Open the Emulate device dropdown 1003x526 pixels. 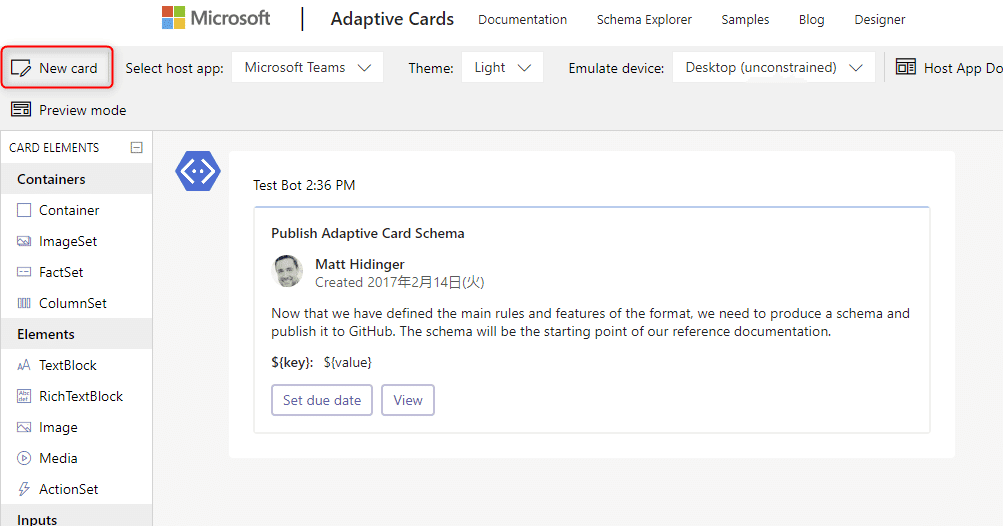point(773,67)
